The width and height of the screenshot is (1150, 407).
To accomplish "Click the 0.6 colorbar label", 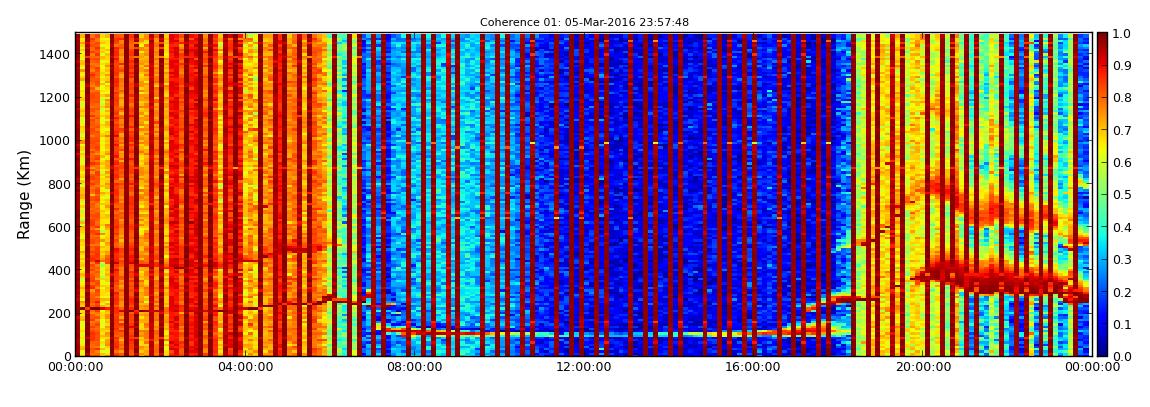I will pyautogui.click(x=1122, y=163).
